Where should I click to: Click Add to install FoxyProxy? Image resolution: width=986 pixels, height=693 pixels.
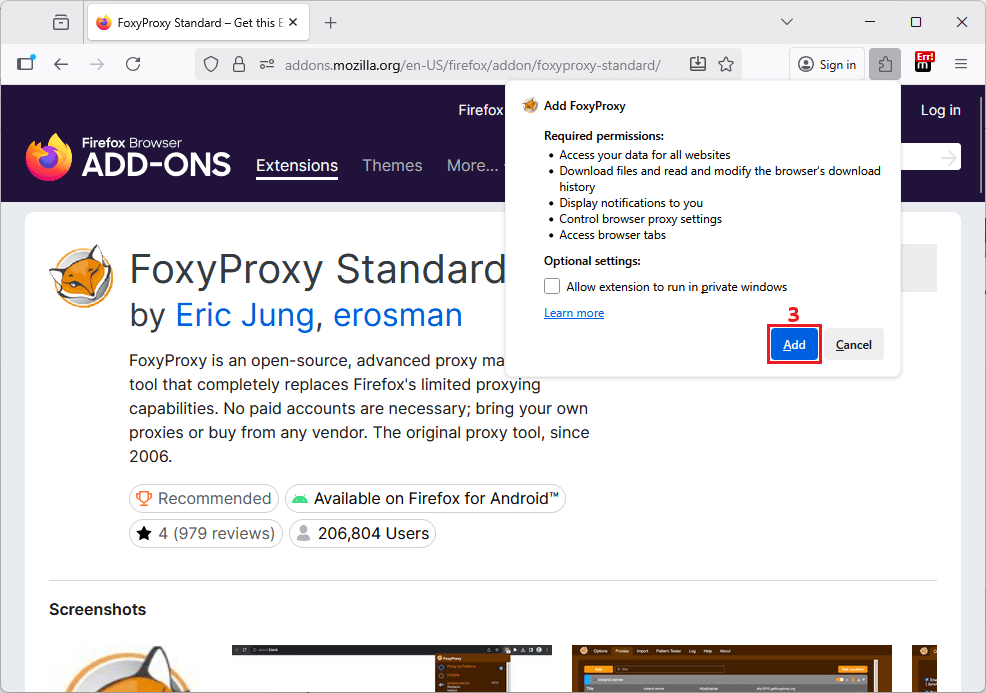(x=794, y=345)
